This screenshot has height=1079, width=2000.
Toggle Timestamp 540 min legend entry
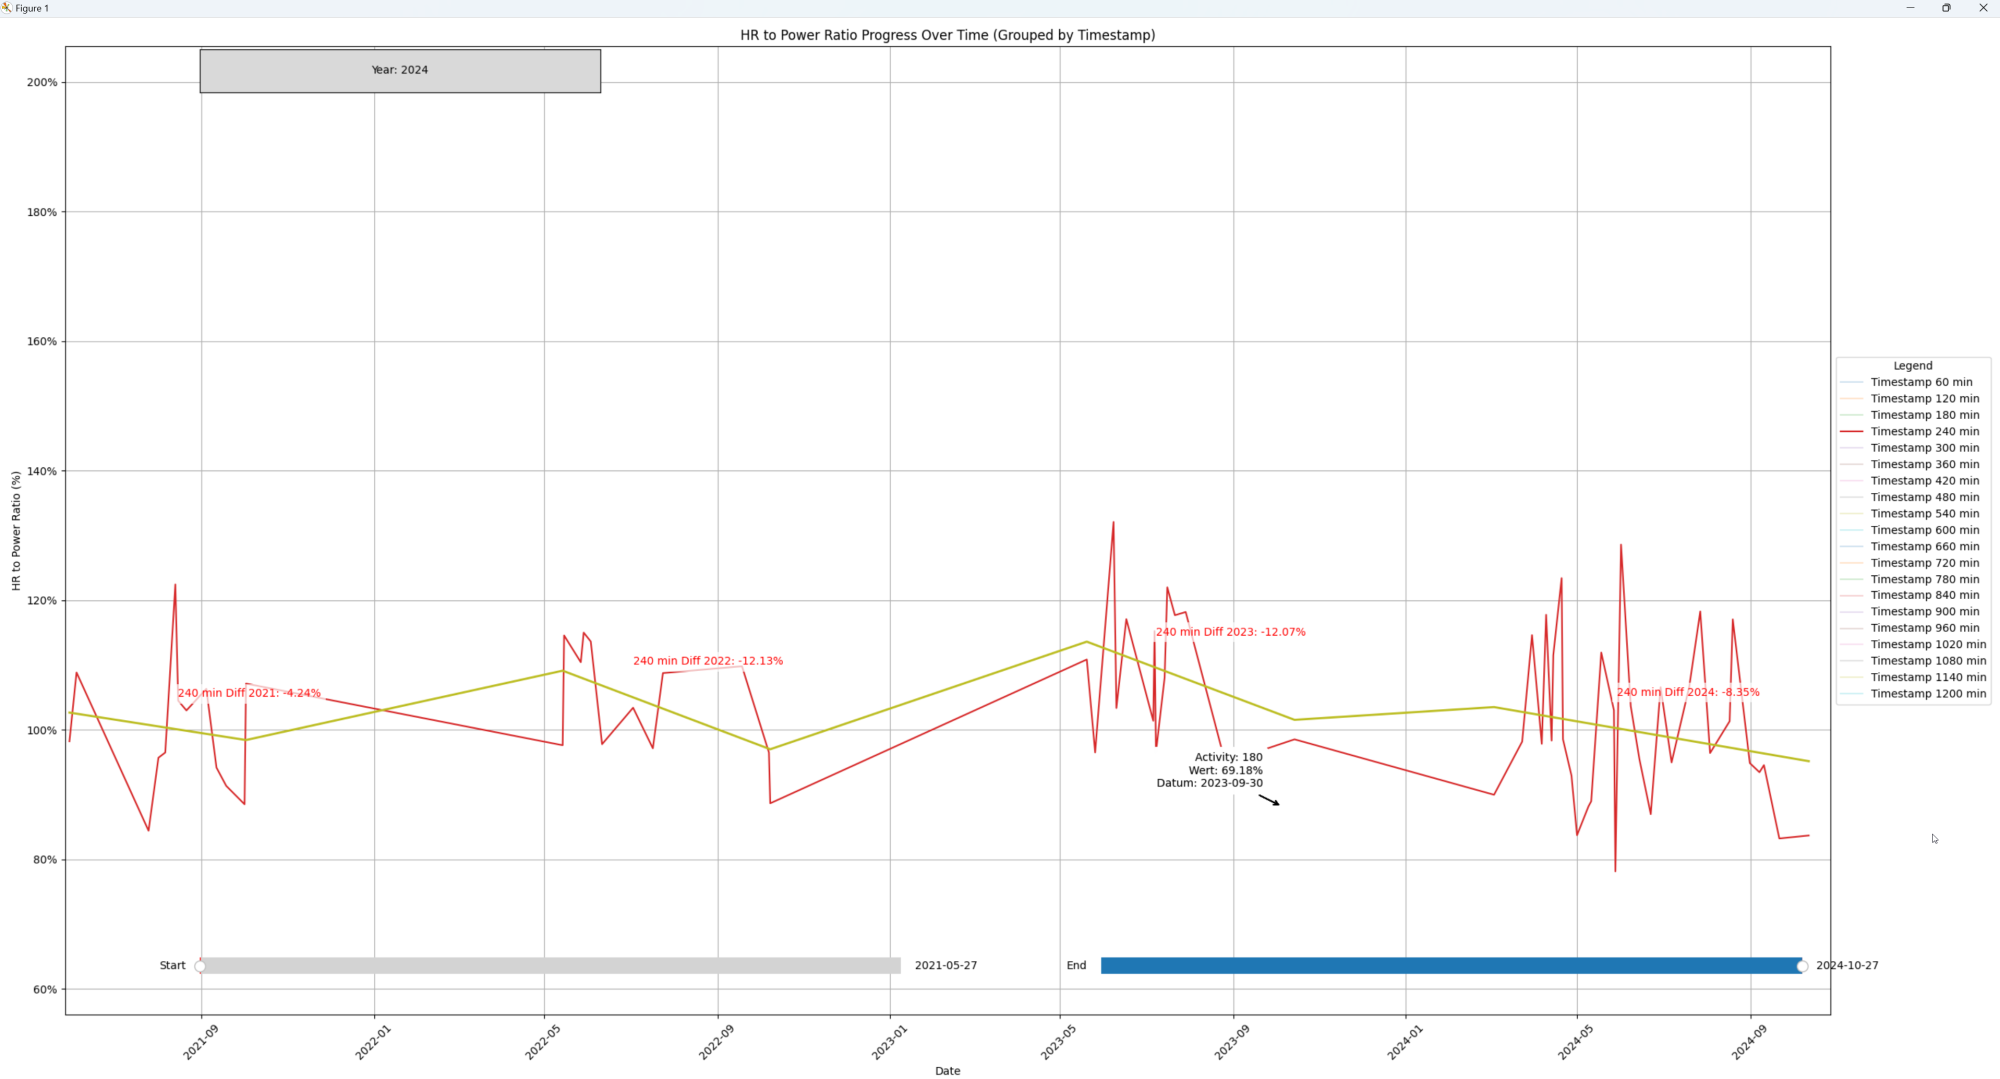click(1909, 514)
